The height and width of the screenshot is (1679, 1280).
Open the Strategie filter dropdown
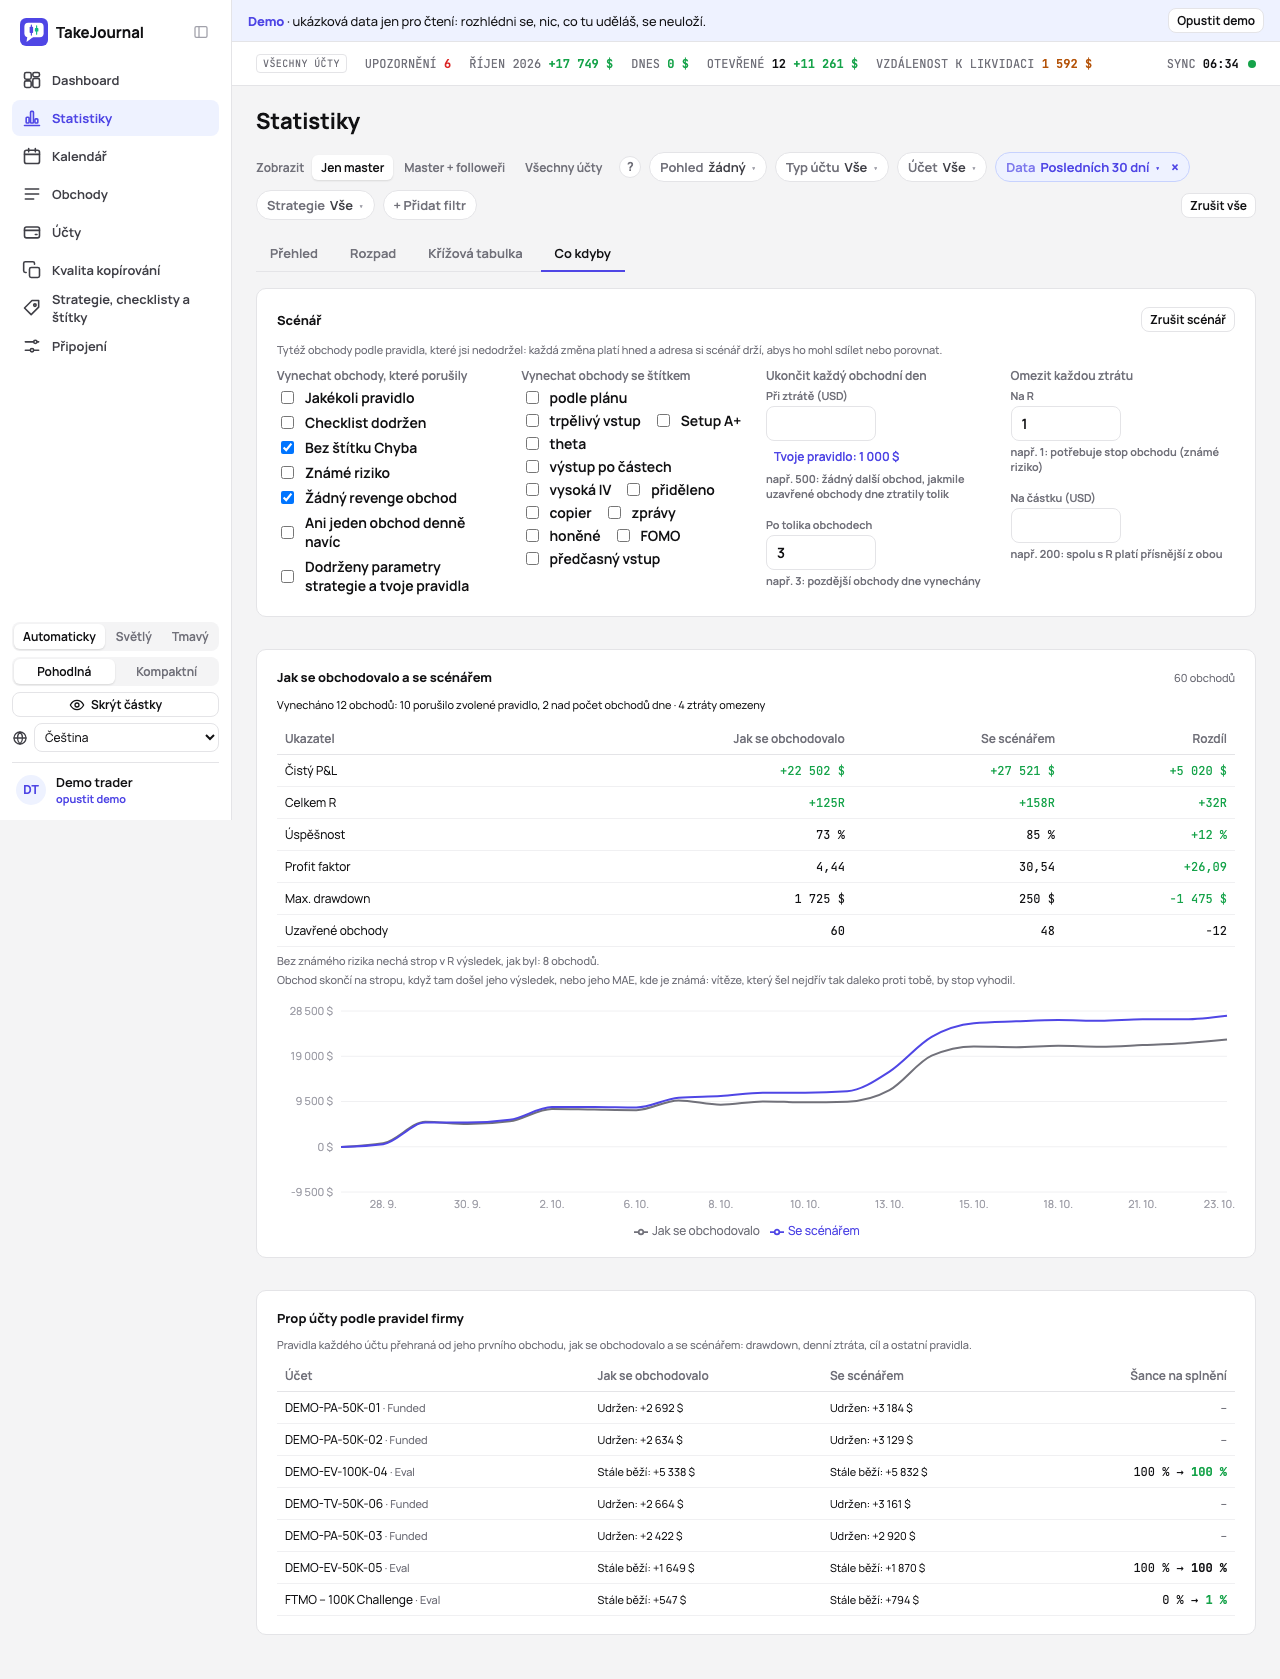tap(315, 205)
